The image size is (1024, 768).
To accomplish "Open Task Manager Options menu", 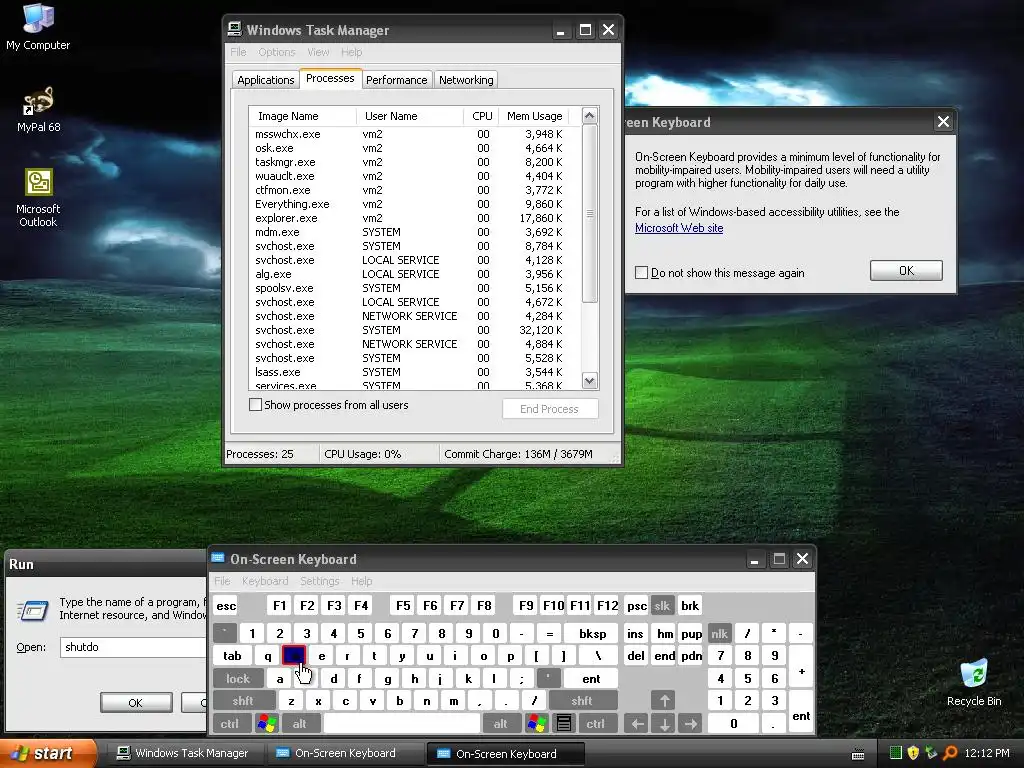I will click(x=276, y=52).
